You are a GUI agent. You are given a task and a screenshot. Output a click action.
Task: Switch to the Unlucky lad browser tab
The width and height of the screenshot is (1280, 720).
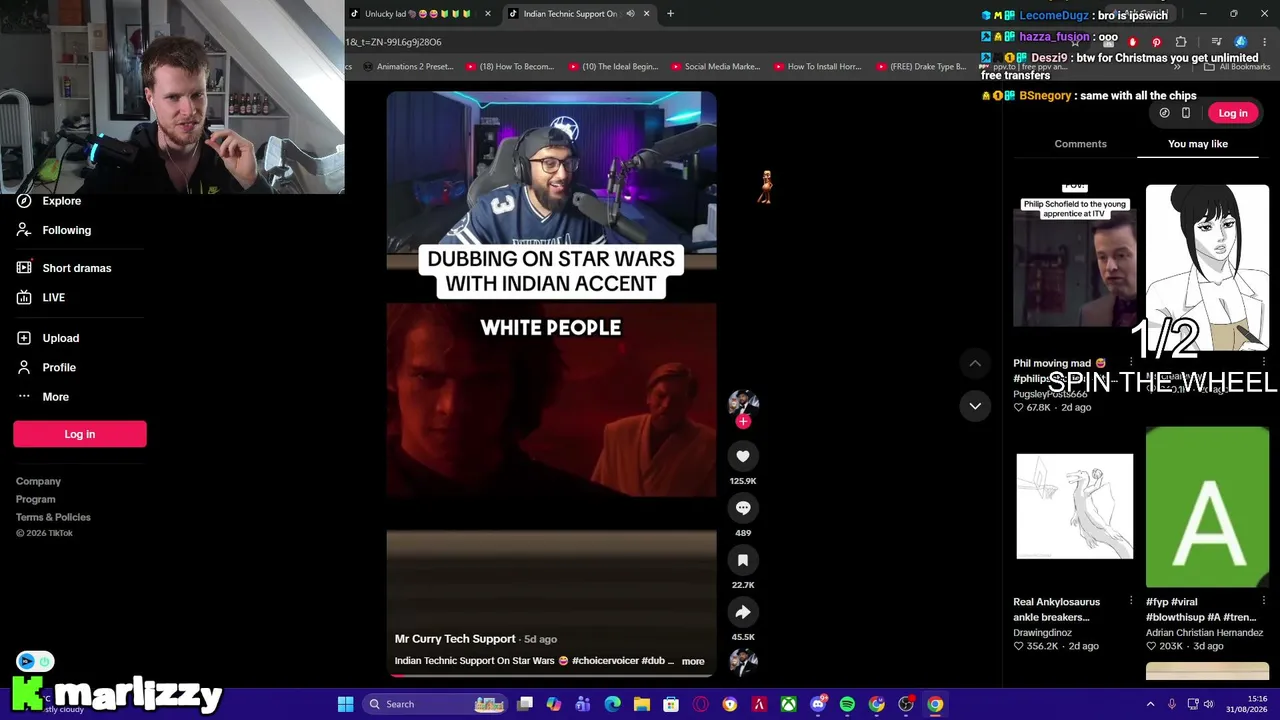click(x=420, y=14)
